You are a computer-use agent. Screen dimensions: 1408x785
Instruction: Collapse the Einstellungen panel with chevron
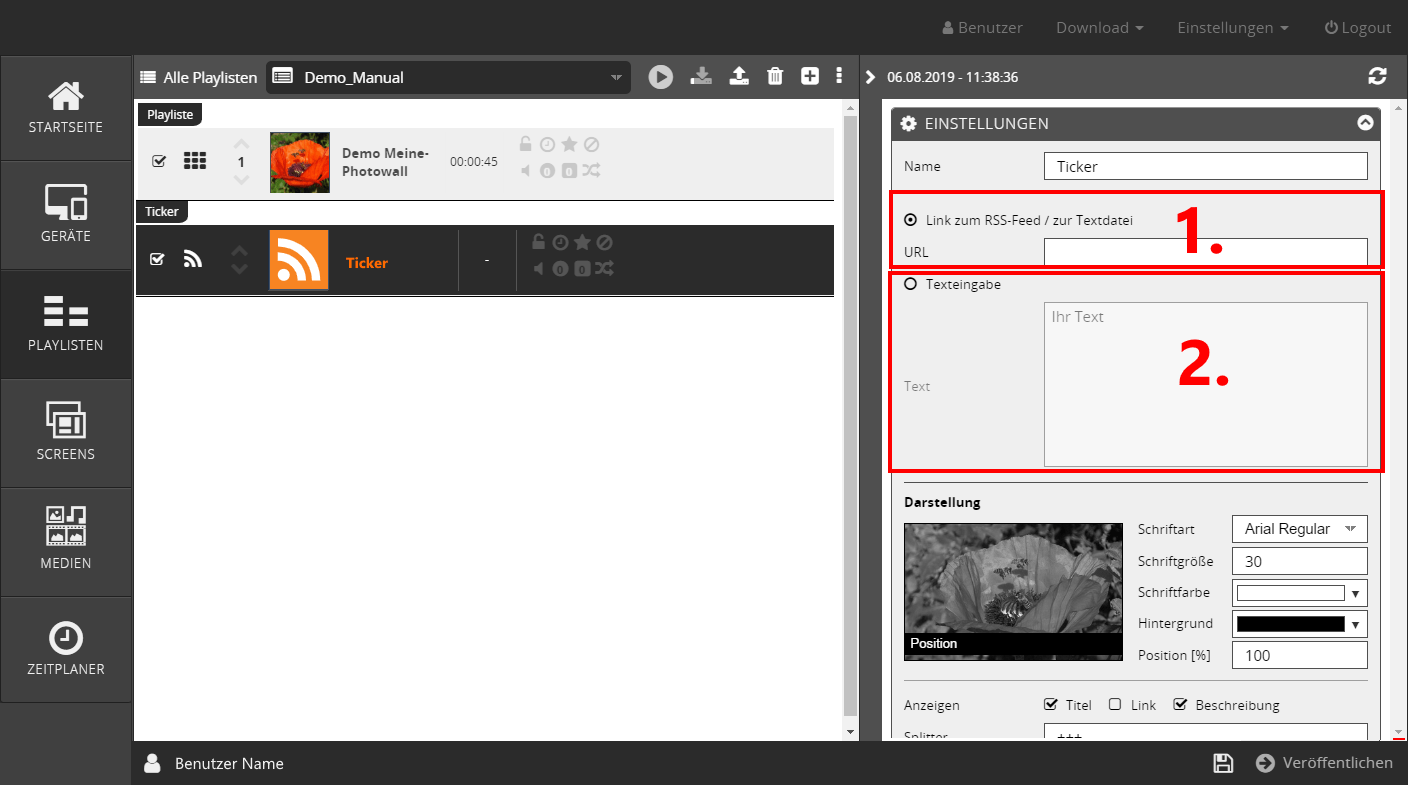1365,123
